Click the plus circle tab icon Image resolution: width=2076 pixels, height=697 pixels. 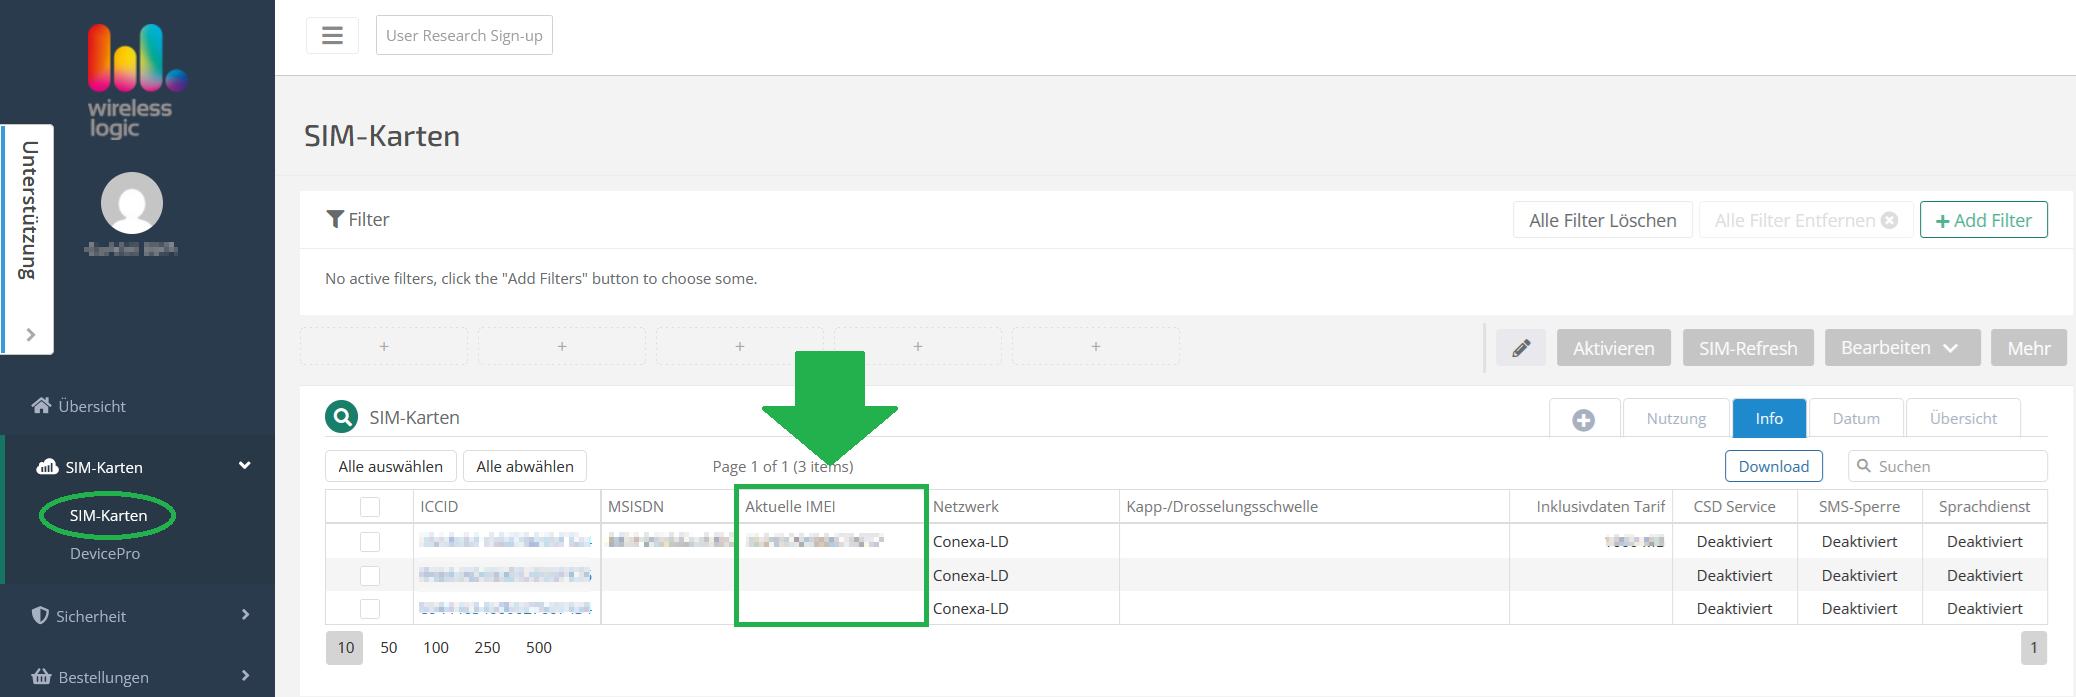[1583, 420]
